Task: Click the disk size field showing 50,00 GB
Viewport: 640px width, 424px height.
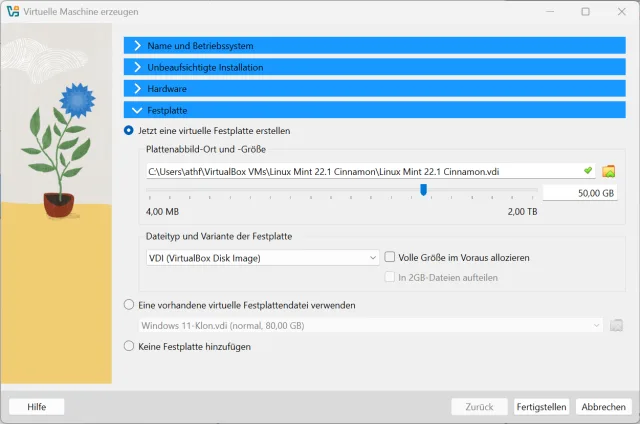Action: (x=581, y=192)
